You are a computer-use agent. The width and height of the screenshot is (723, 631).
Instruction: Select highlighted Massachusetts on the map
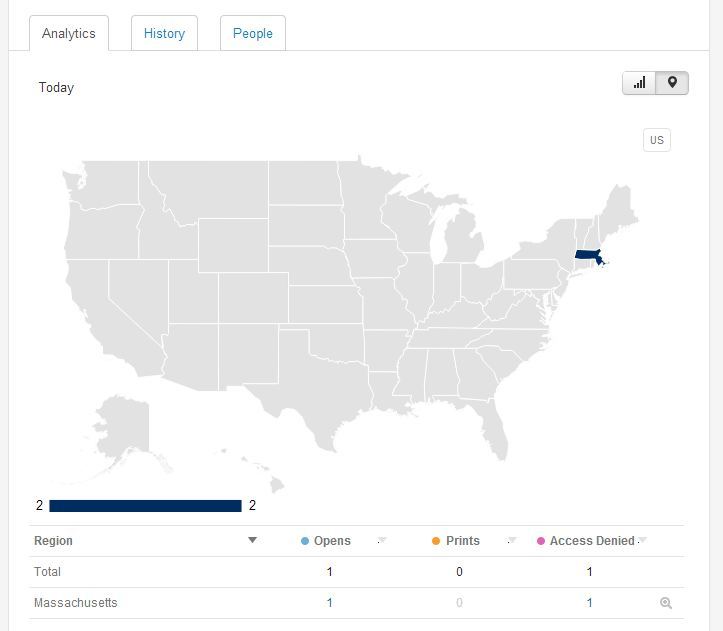pos(588,255)
